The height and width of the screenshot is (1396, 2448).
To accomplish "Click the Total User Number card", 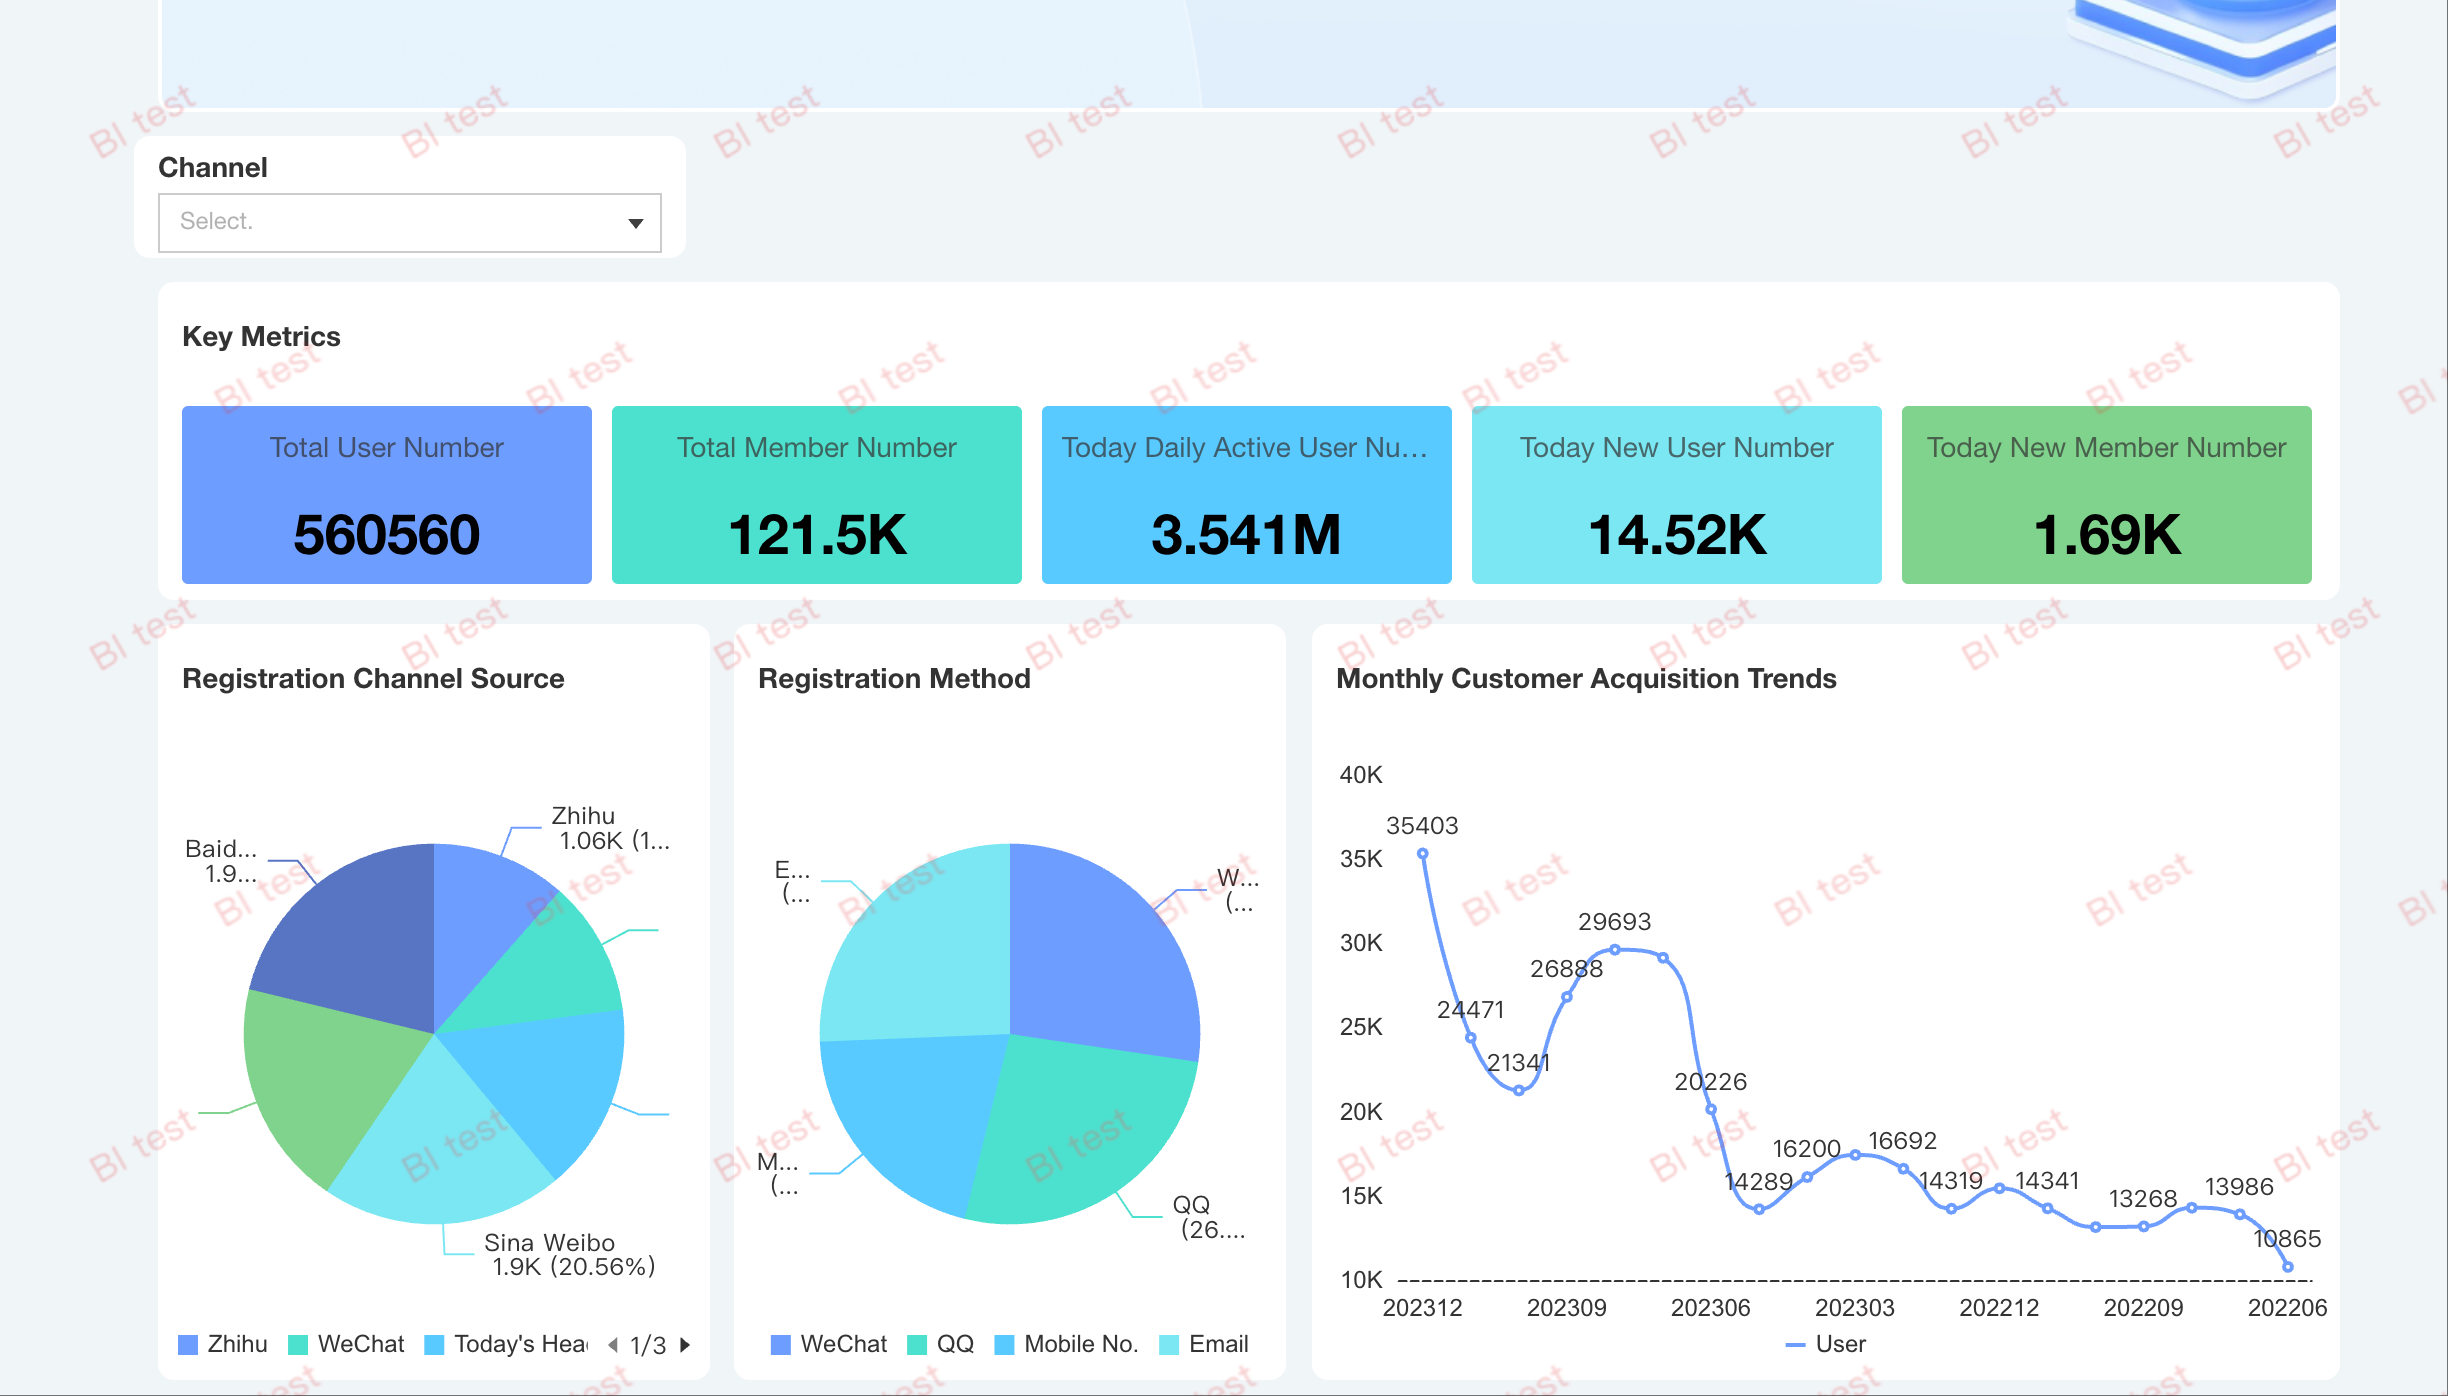I will click(x=386, y=494).
